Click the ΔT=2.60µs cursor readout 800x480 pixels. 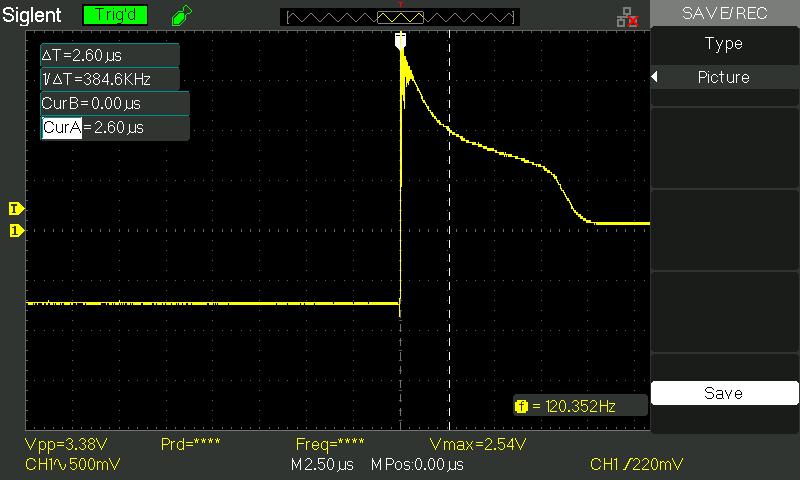tap(110, 55)
